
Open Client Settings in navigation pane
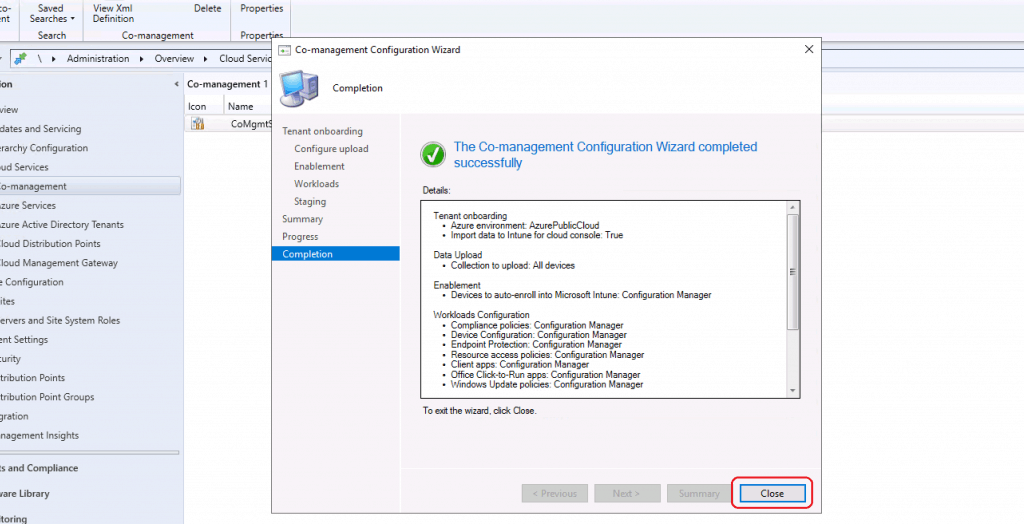(24, 339)
